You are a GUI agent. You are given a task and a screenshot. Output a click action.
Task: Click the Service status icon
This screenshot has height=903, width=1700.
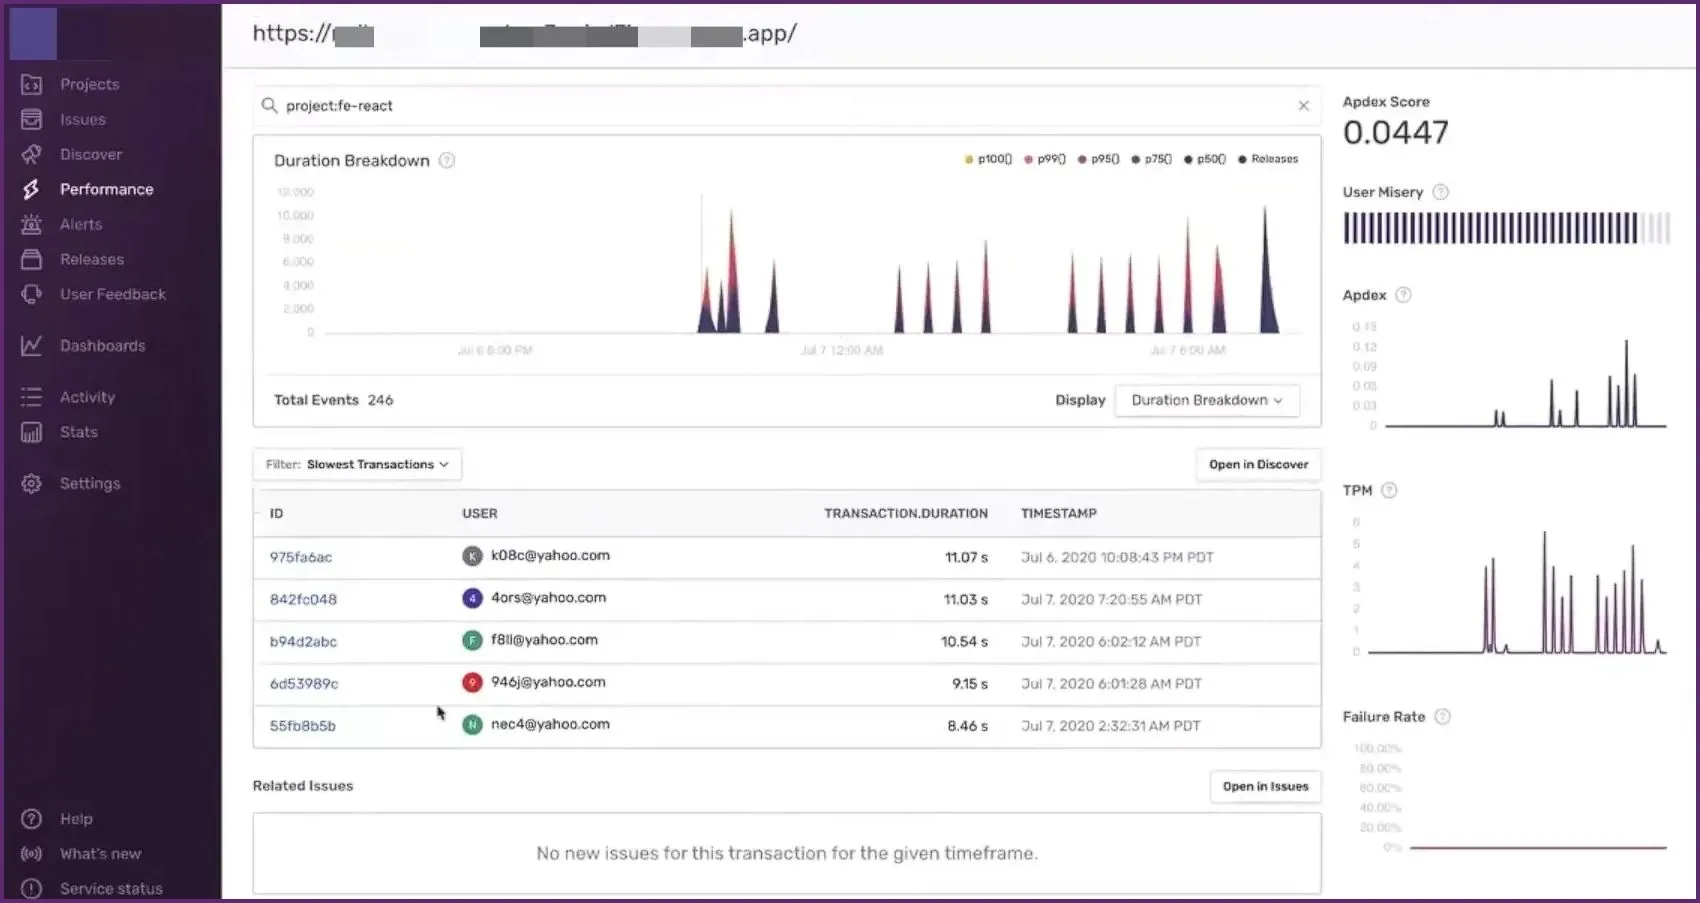[32, 889]
